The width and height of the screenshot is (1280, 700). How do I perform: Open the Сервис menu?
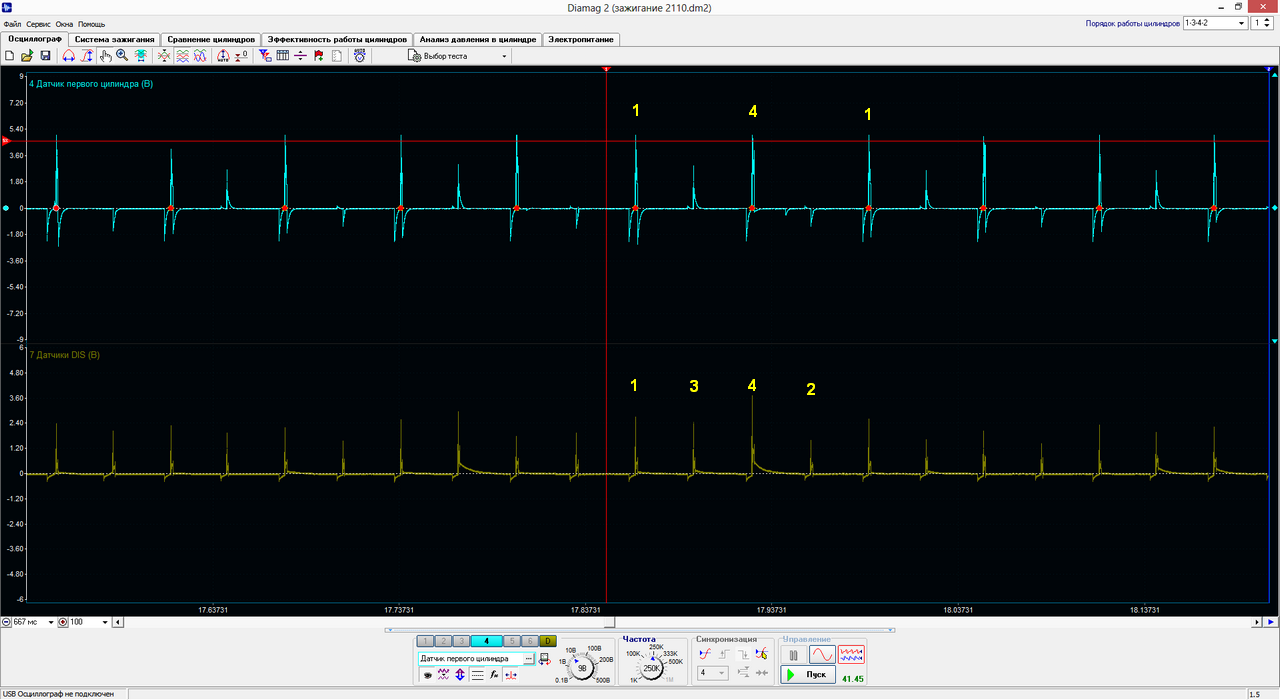(x=39, y=23)
